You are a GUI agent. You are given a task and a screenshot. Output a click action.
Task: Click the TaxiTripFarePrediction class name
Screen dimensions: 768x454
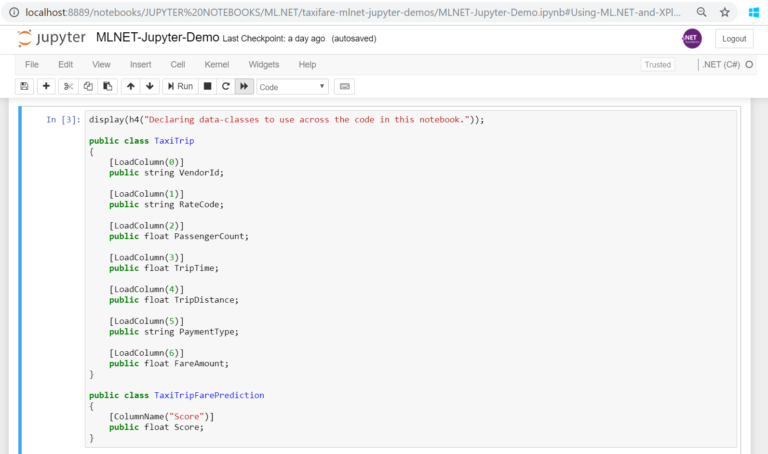pyautogui.click(x=209, y=395)
